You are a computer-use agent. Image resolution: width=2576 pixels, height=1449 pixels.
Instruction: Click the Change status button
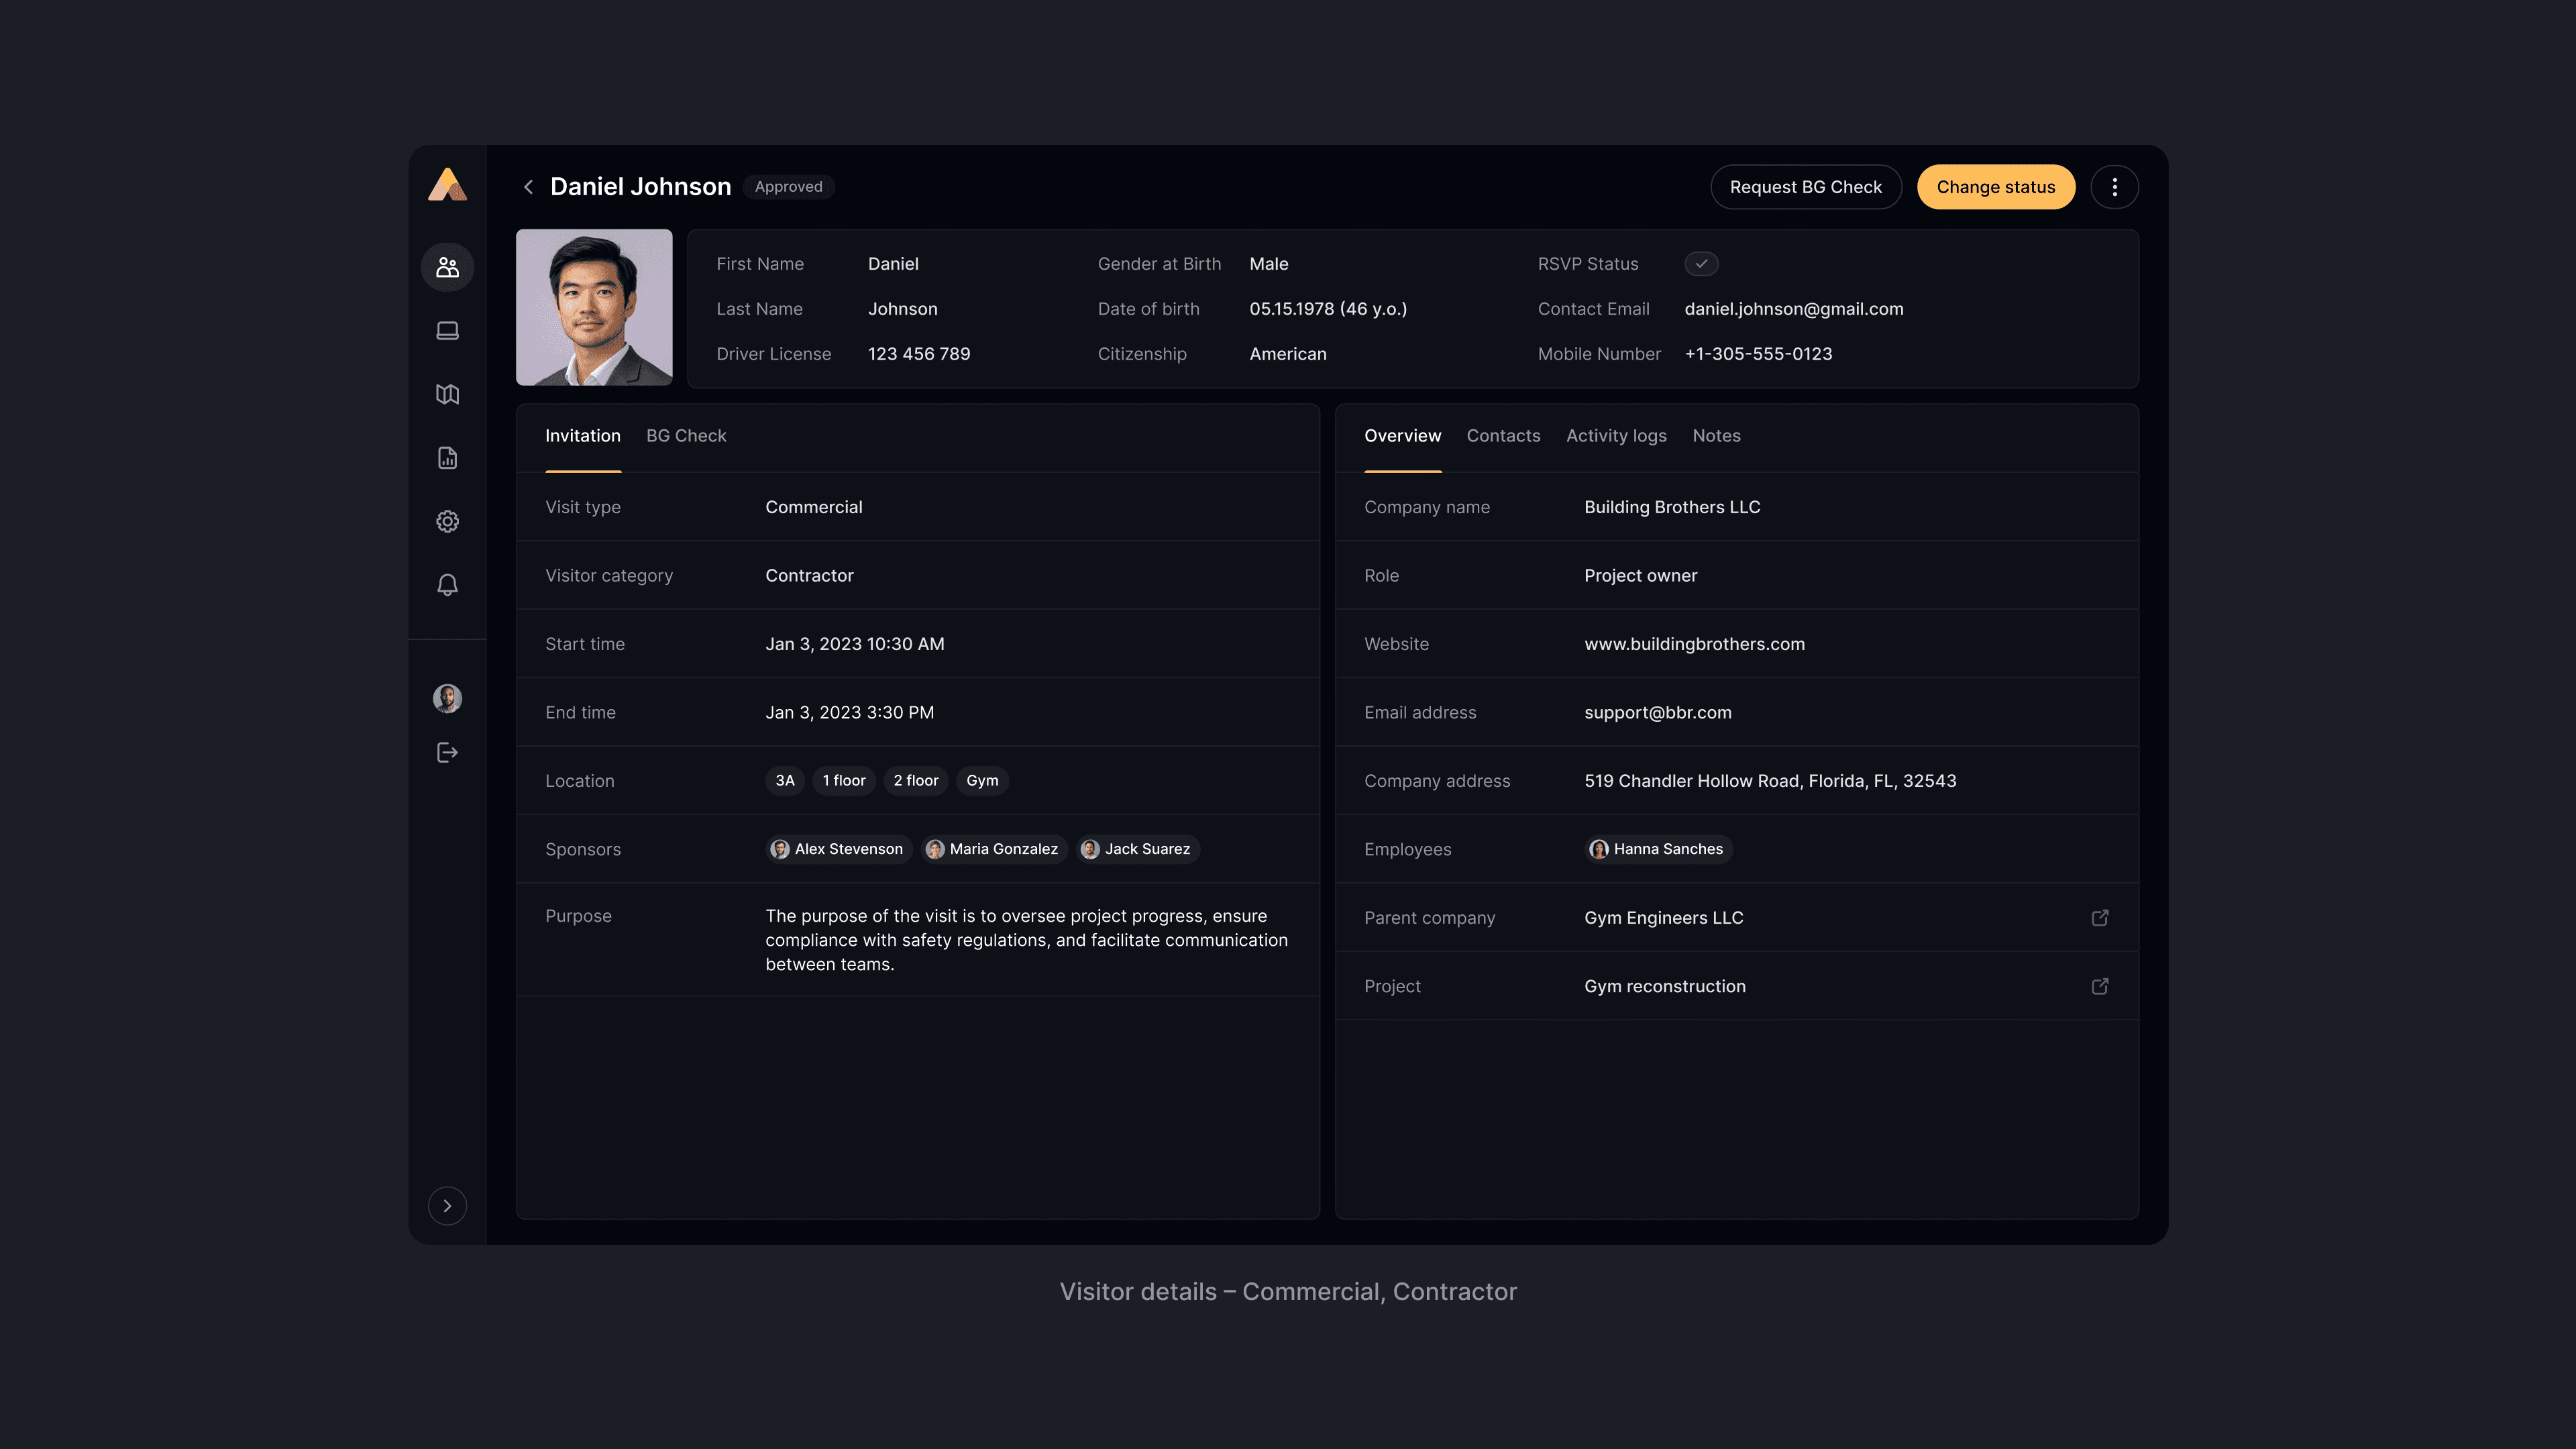click(1995, 187)
